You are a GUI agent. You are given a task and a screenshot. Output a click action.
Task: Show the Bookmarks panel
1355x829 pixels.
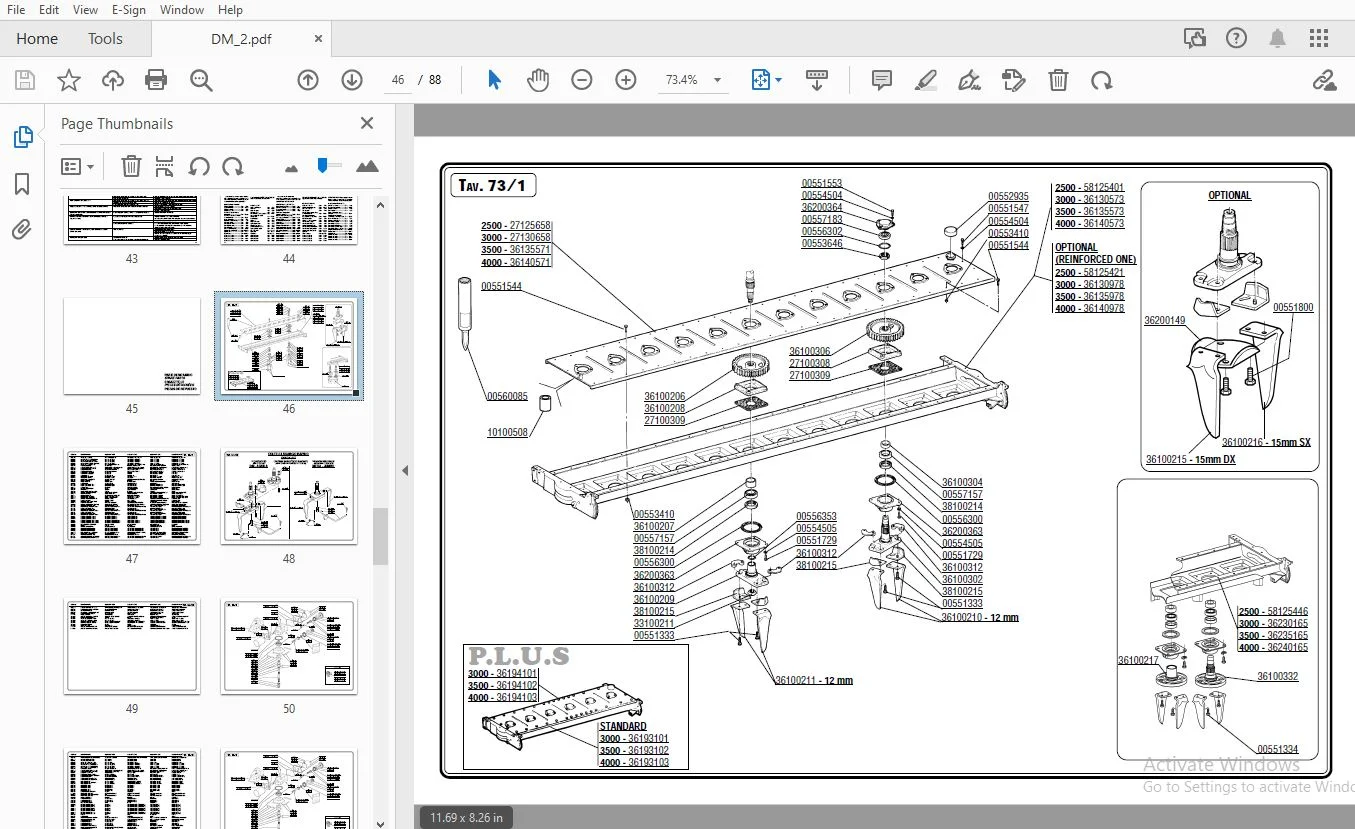(x=22, y=184)
